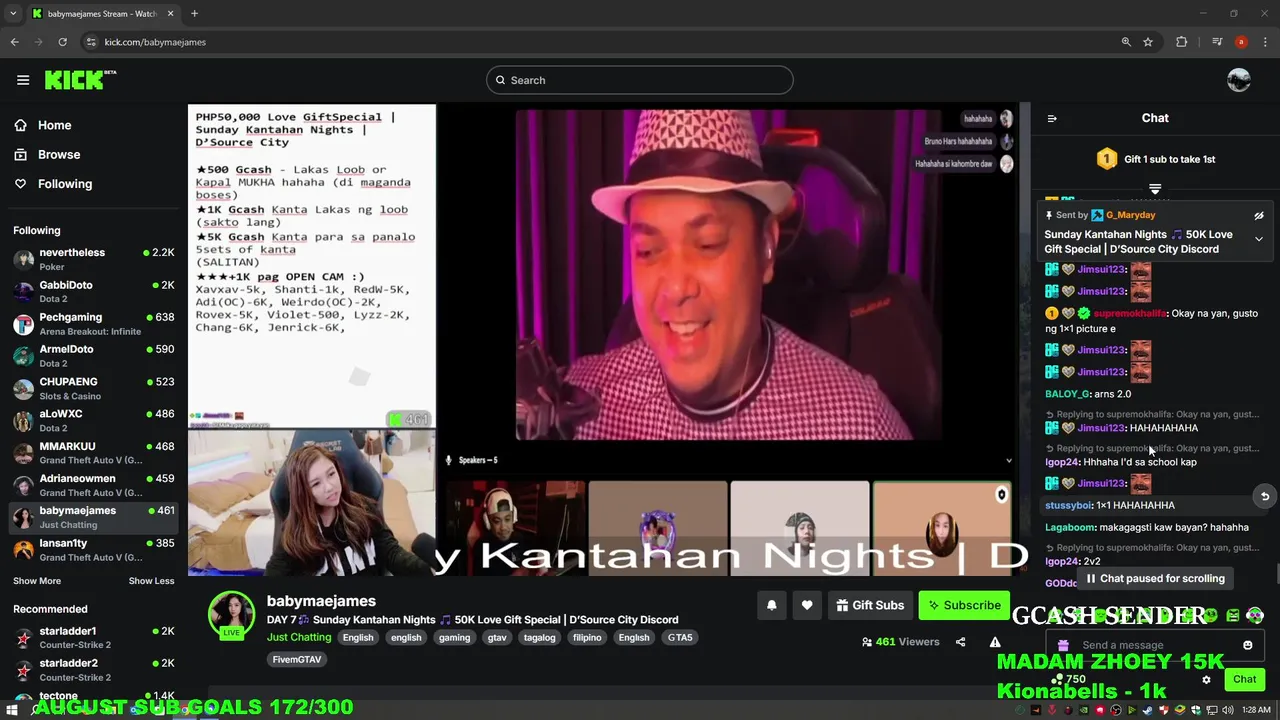Select the GTA5 tag
Image resolution: width=1280 pixels, height=720 pixels.
click(680, 637)
